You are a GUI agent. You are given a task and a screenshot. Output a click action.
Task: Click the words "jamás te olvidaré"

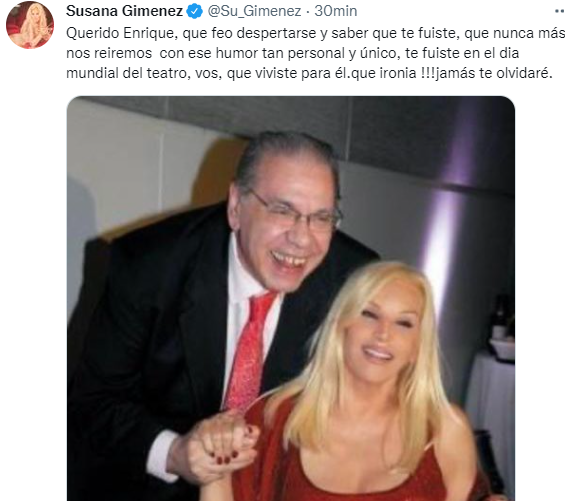click(494, 74)
